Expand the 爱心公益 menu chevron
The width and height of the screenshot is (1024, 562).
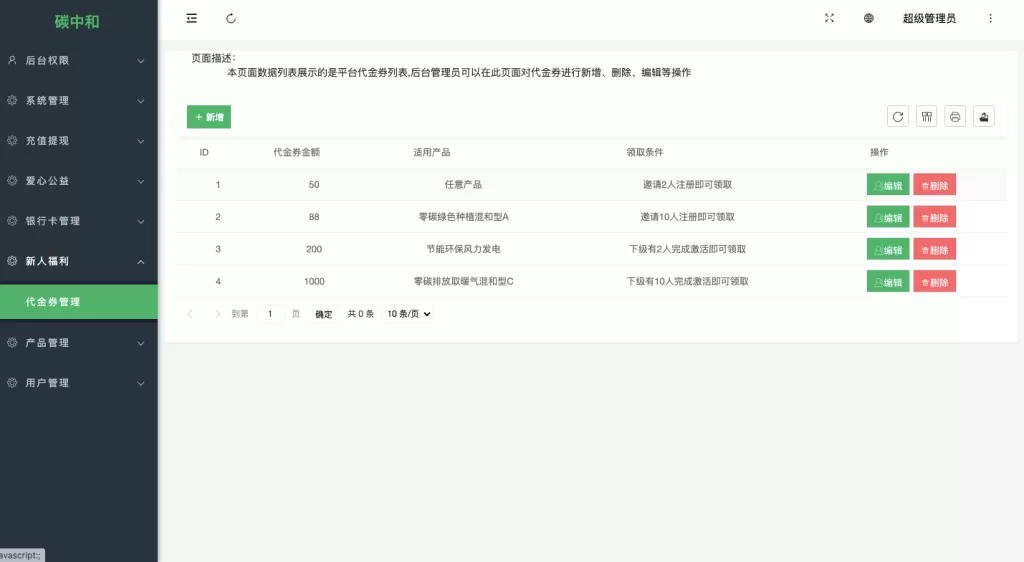click(140, 181)
